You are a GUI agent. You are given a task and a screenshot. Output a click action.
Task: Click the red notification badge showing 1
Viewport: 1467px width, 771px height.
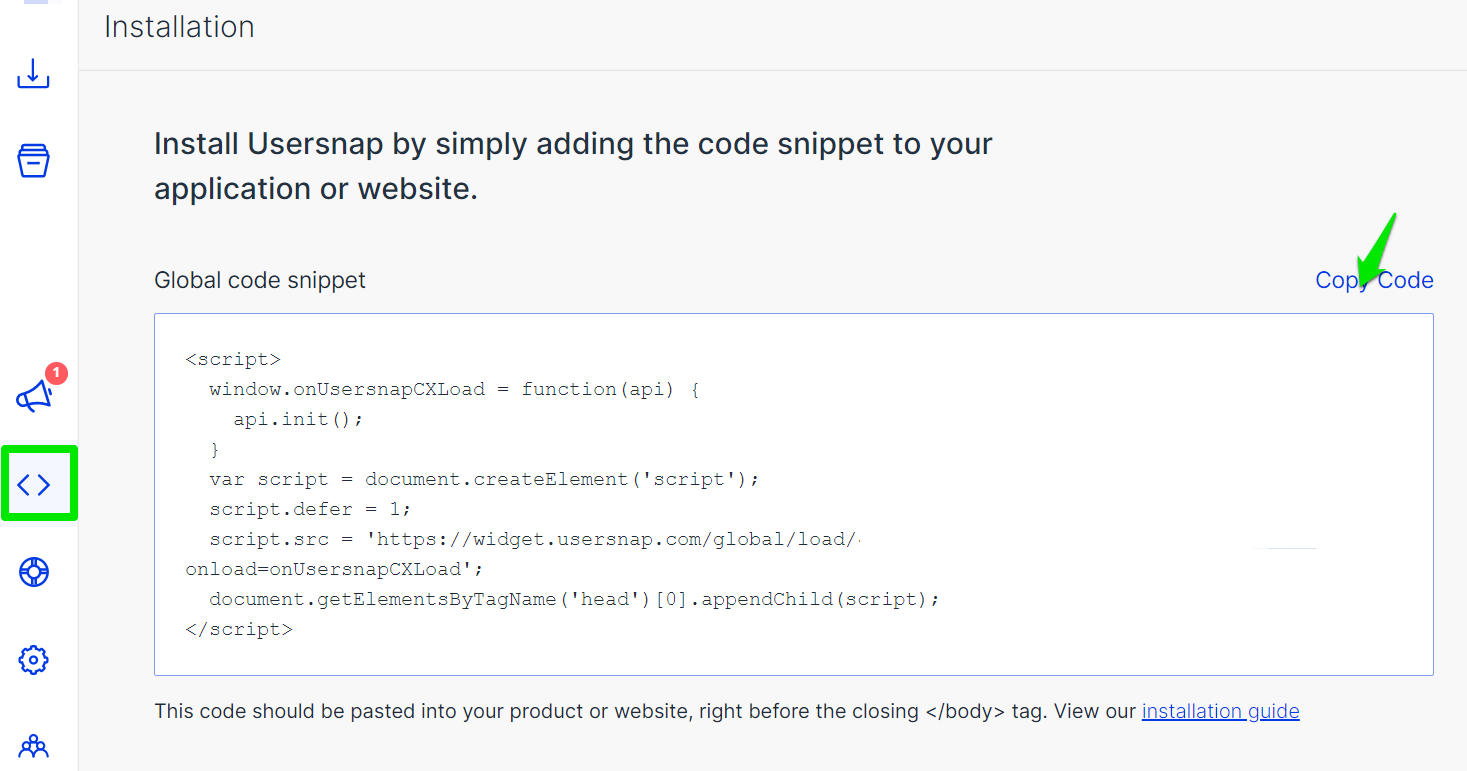[x=57, y=373]
